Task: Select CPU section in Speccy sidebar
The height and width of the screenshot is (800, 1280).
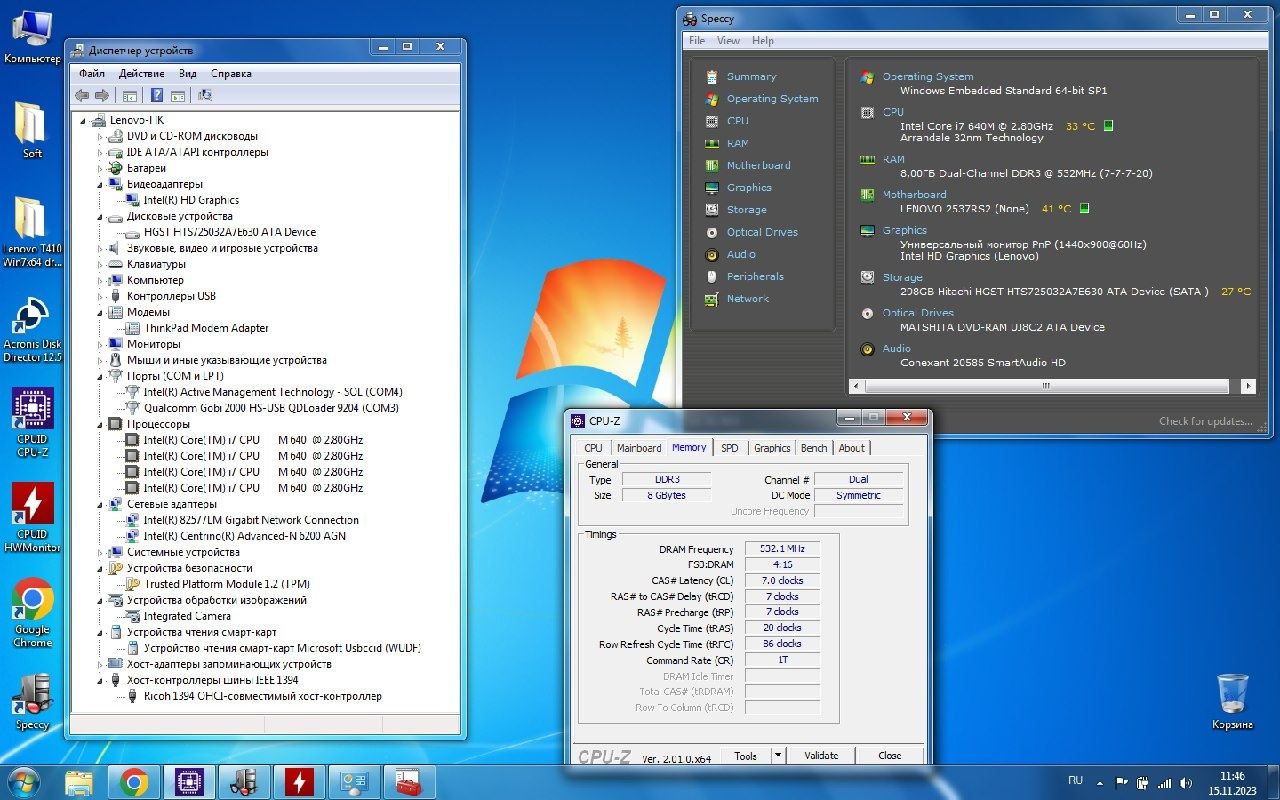Action: [x=737, y=121]
